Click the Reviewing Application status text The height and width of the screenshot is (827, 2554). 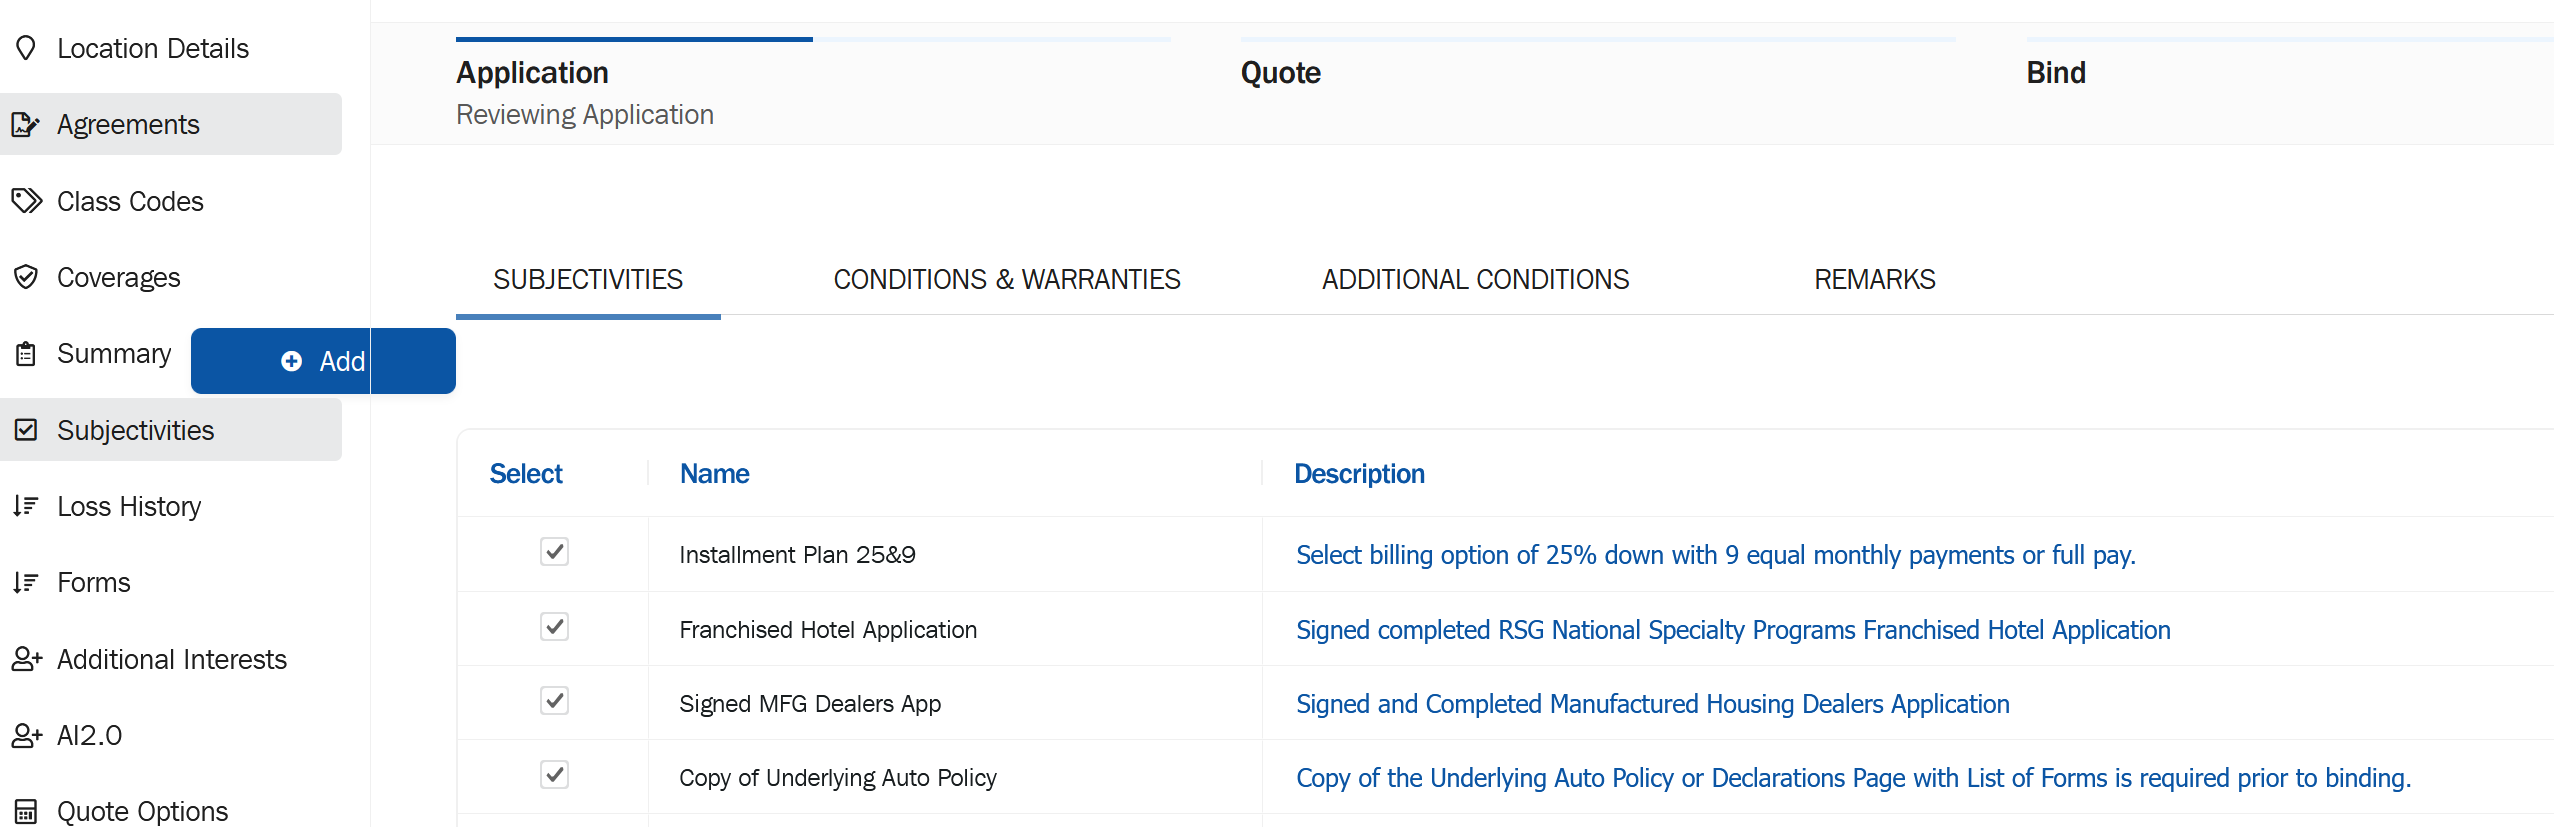coord(585,115)
